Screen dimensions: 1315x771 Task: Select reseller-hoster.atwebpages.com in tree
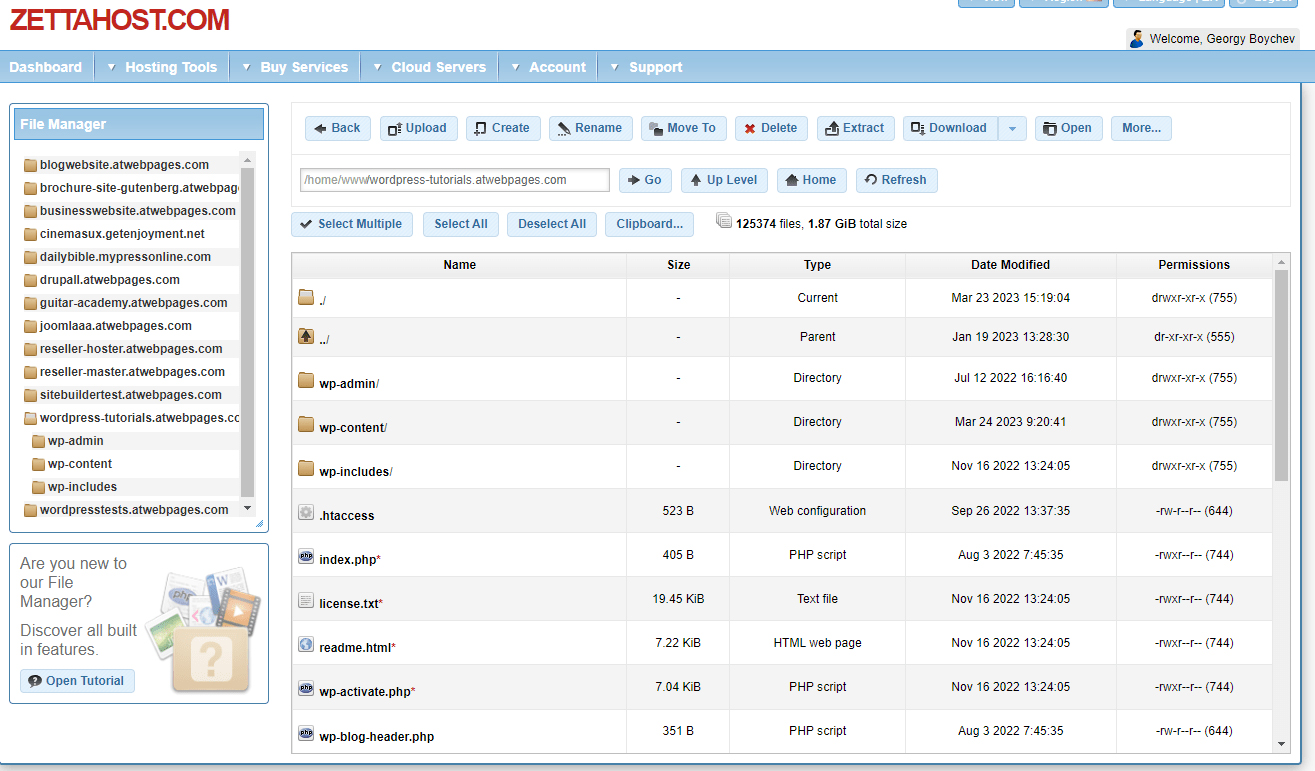(x=131, y=349)
